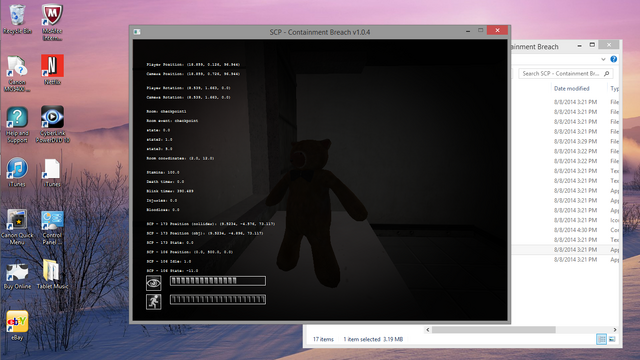Sort by Date modified column header
The width and height of the screenshot is (640, 360).
pos(571,89)
